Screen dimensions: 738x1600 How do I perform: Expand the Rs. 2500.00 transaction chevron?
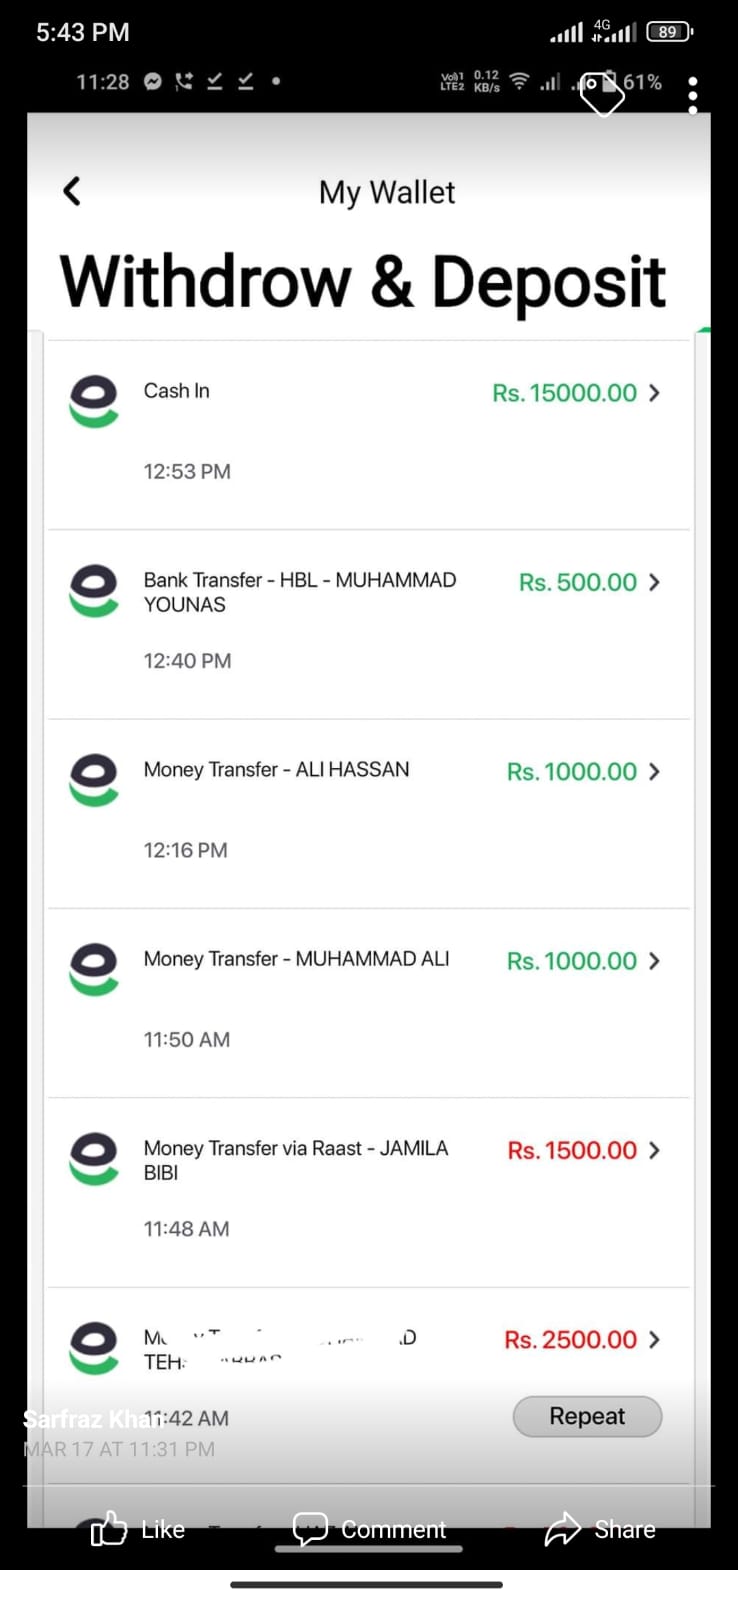click(x=654, y=1339)
